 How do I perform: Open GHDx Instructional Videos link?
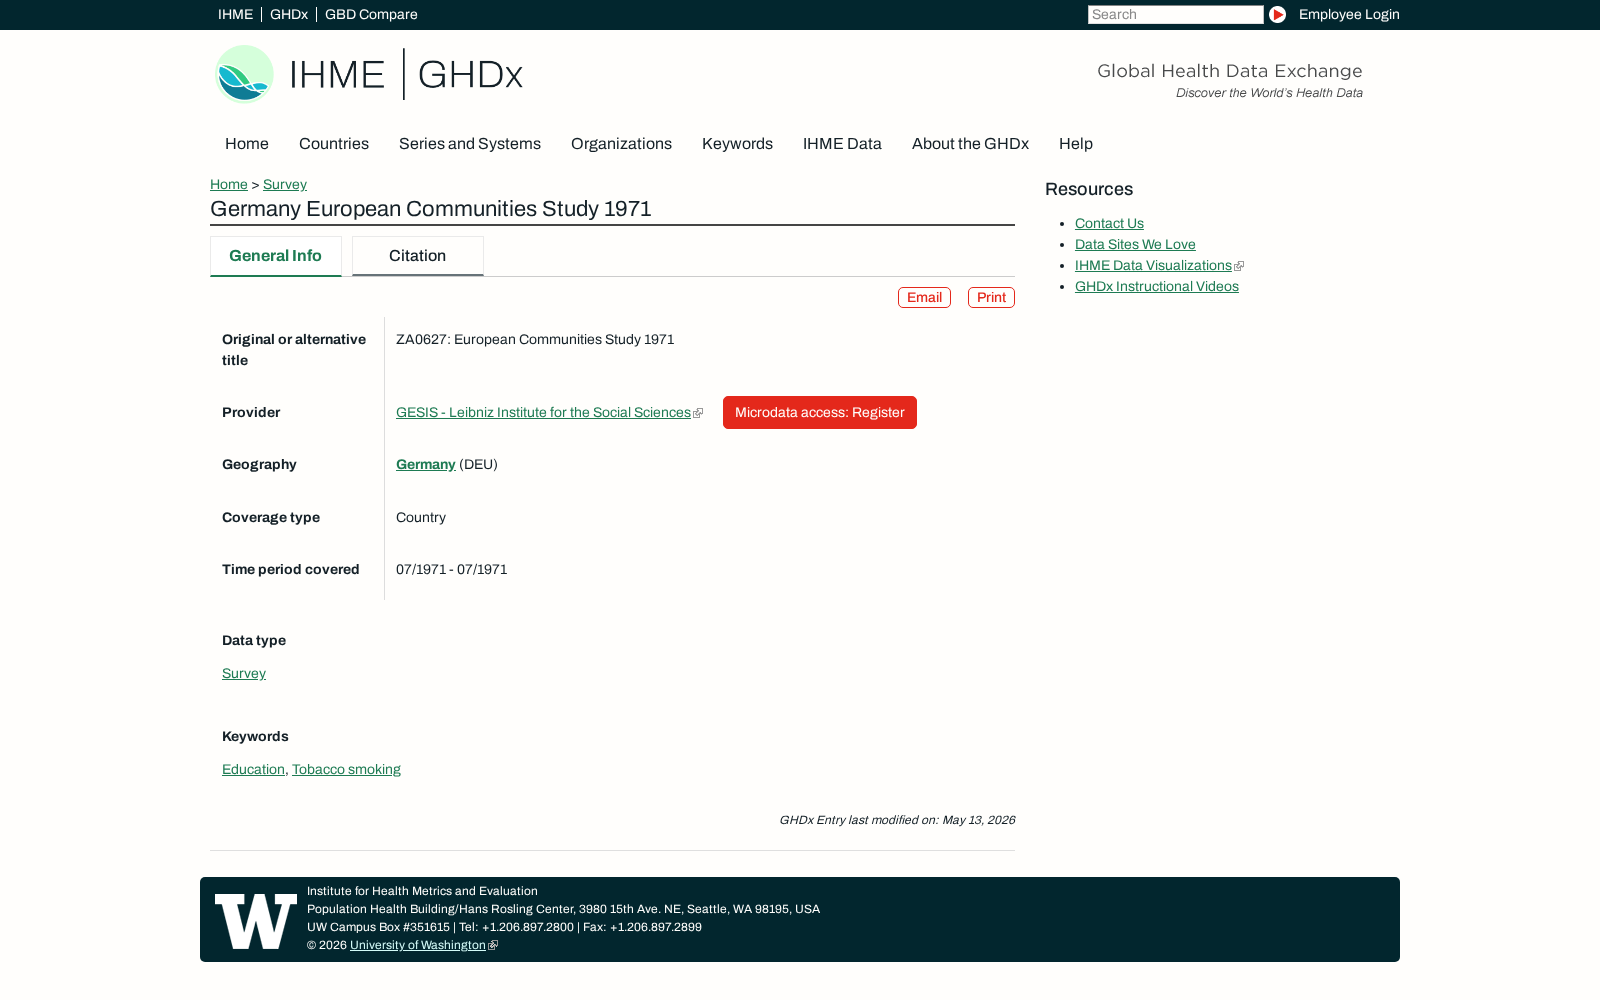coord(1157,286)
